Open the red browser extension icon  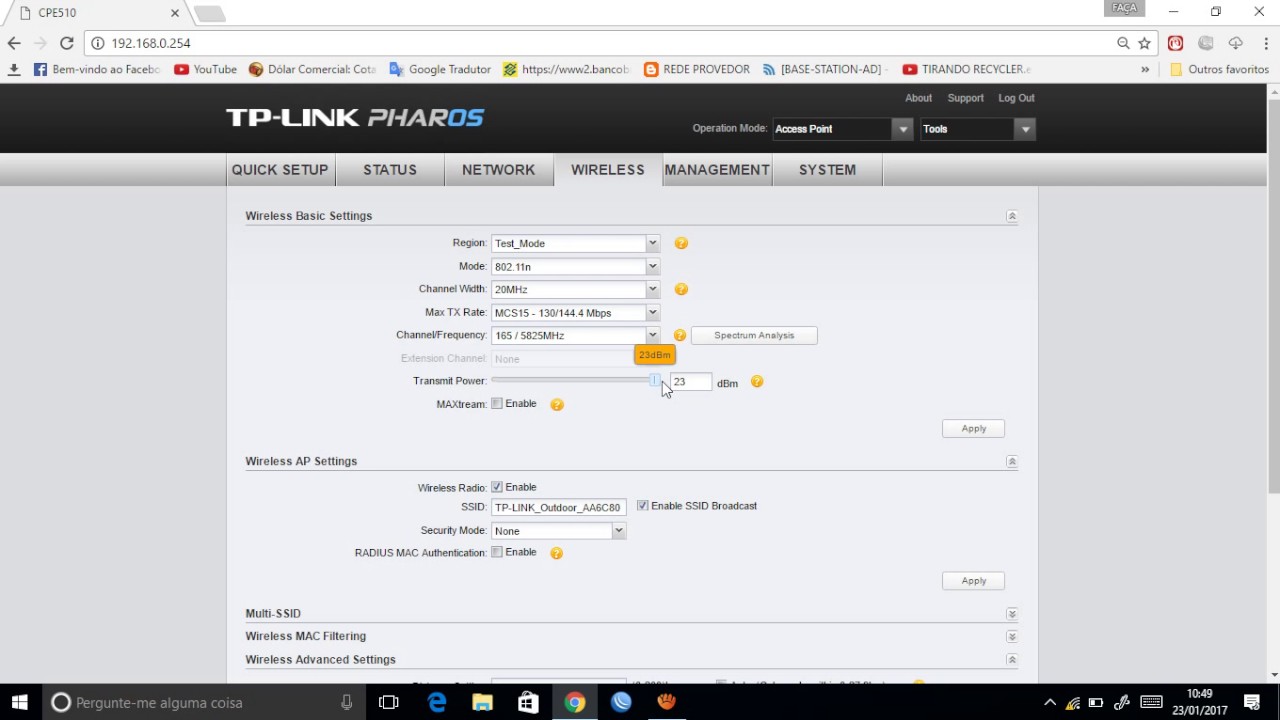(x=1176, y=43)
